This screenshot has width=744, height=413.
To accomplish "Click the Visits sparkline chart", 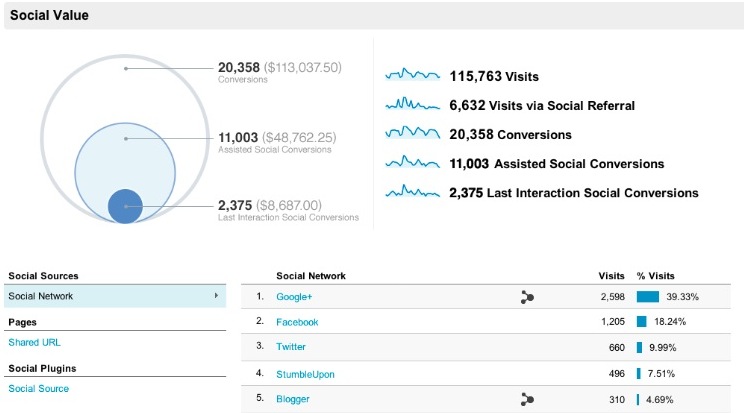I will click(413, 75).
